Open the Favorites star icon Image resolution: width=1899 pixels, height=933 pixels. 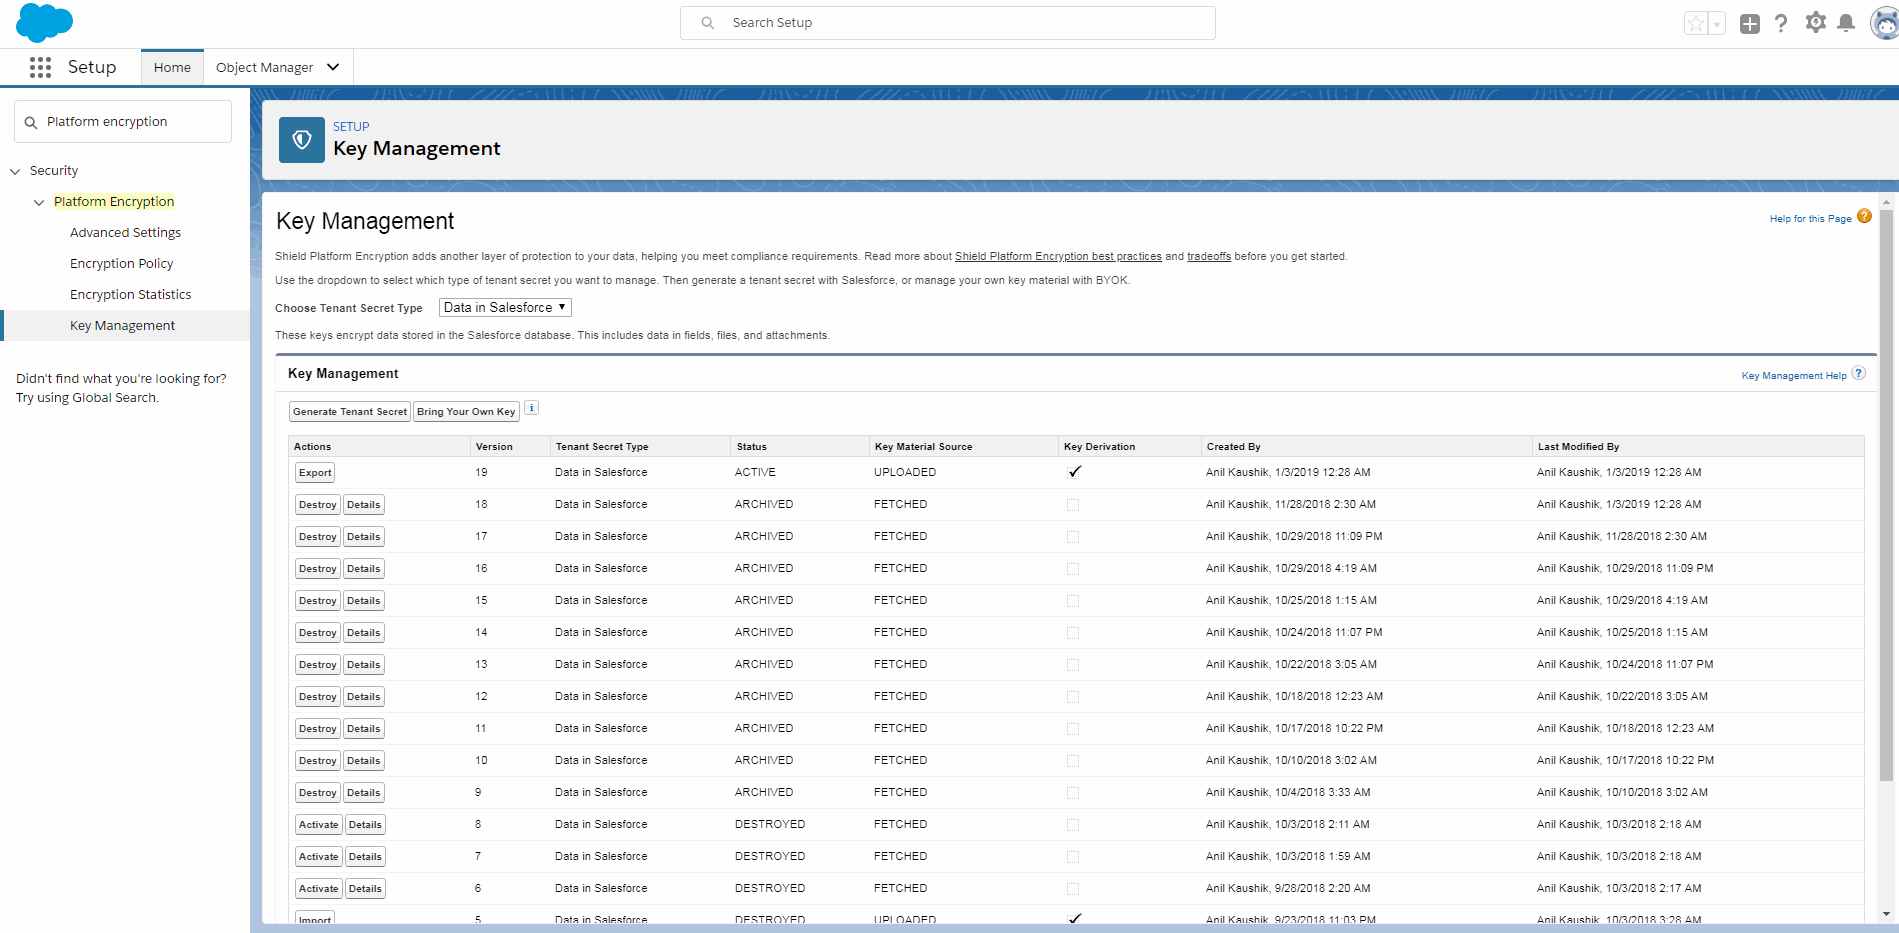[x=1696, y=24]
